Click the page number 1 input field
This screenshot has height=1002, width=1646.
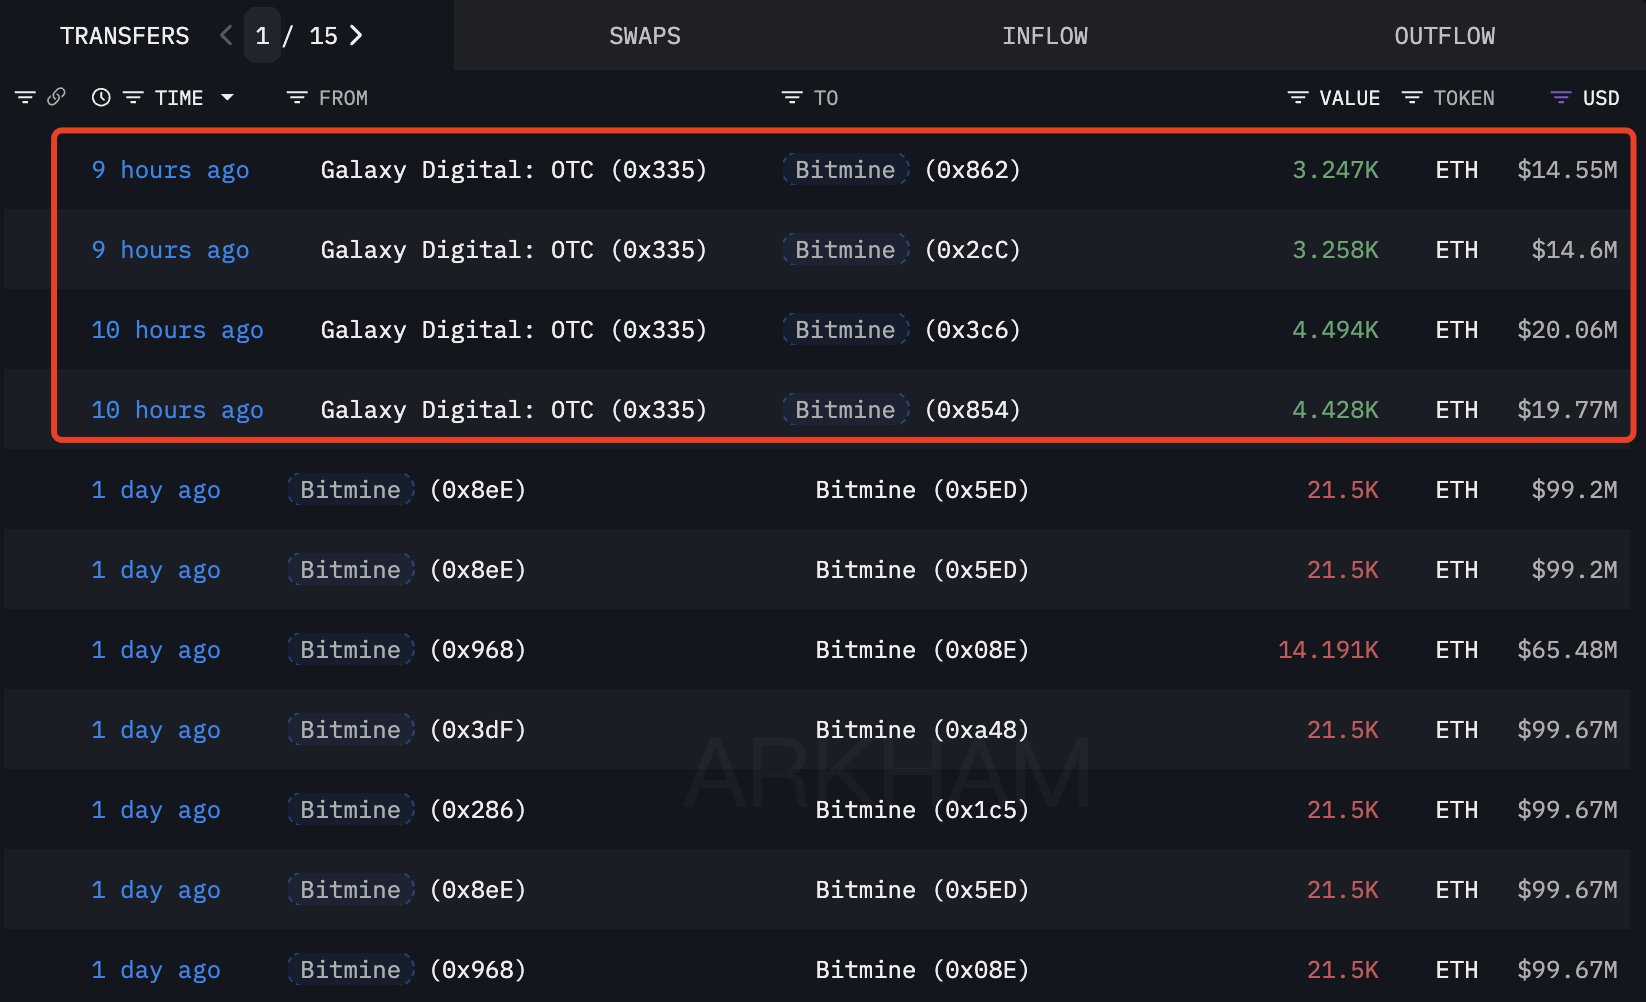(x=262, y=36)
